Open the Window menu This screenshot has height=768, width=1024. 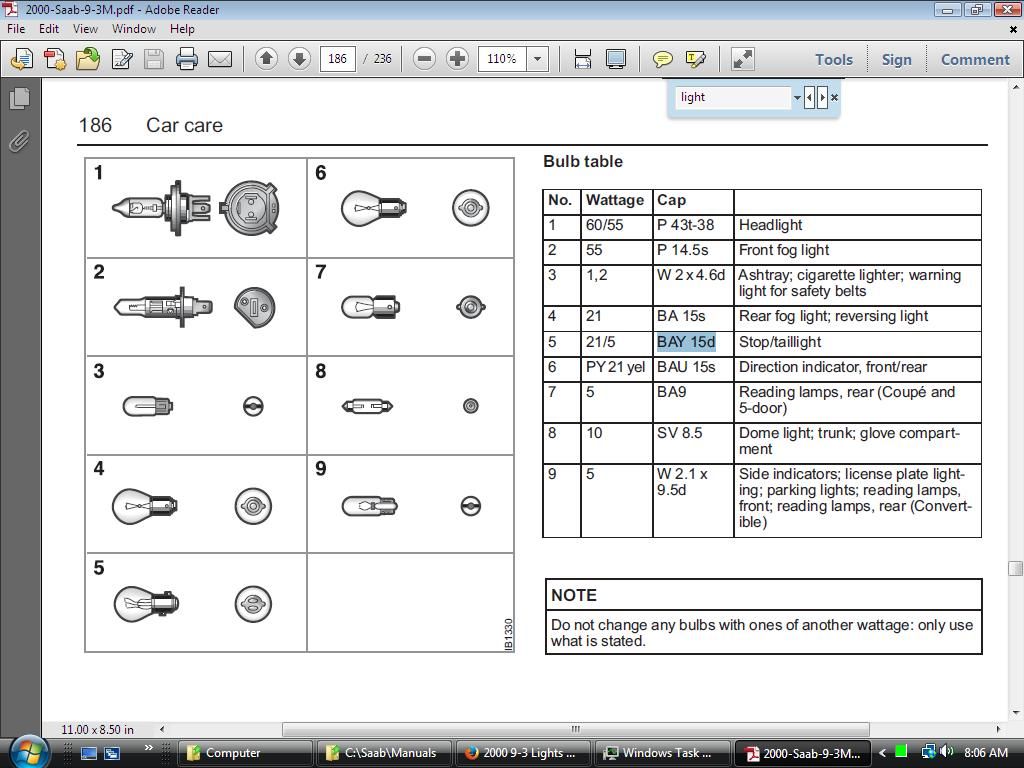(133, 29)
